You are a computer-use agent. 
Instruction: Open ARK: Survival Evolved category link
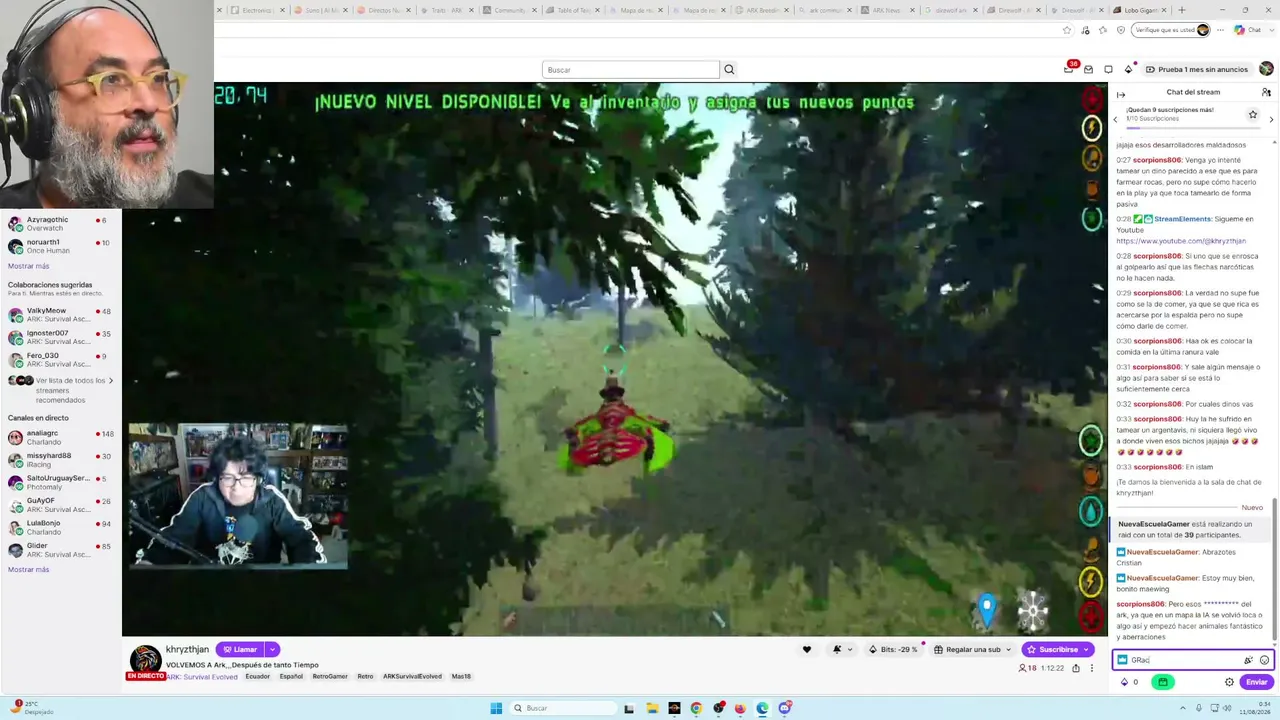201,677
